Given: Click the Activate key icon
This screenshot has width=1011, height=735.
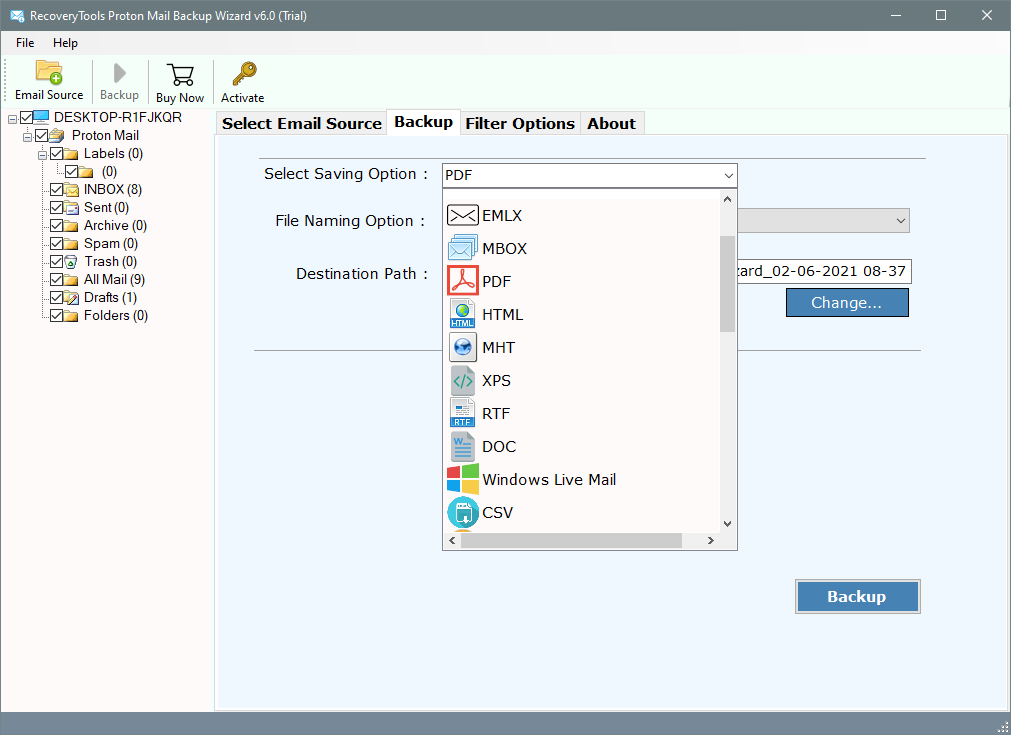Looking at the screenshot, I should tap(244, 74).
